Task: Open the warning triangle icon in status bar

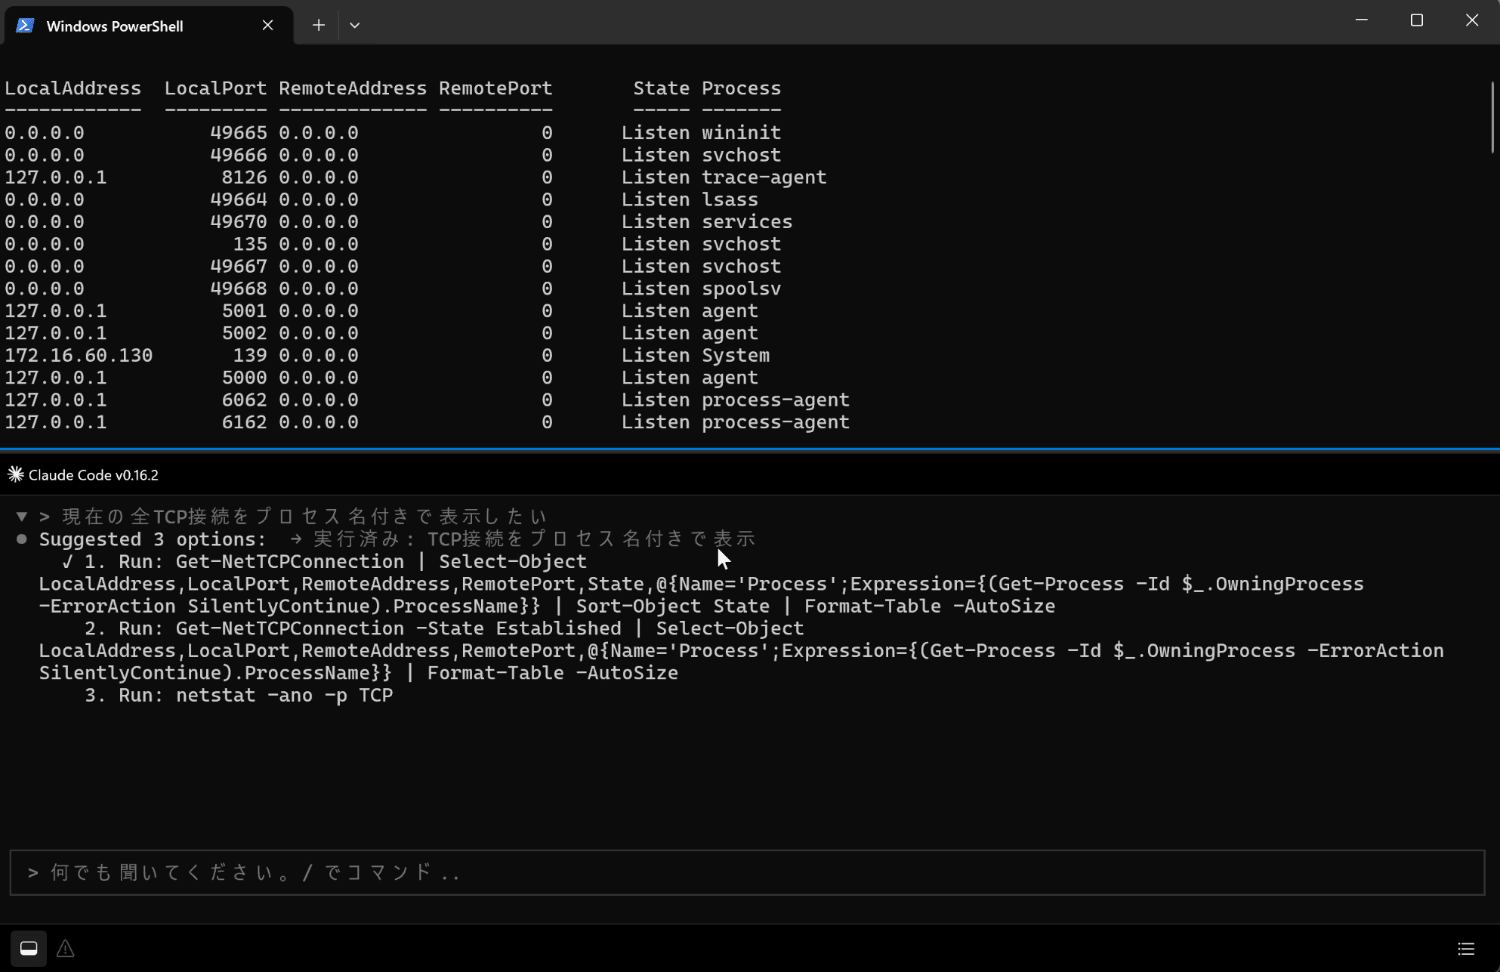Action: [66, 948]
